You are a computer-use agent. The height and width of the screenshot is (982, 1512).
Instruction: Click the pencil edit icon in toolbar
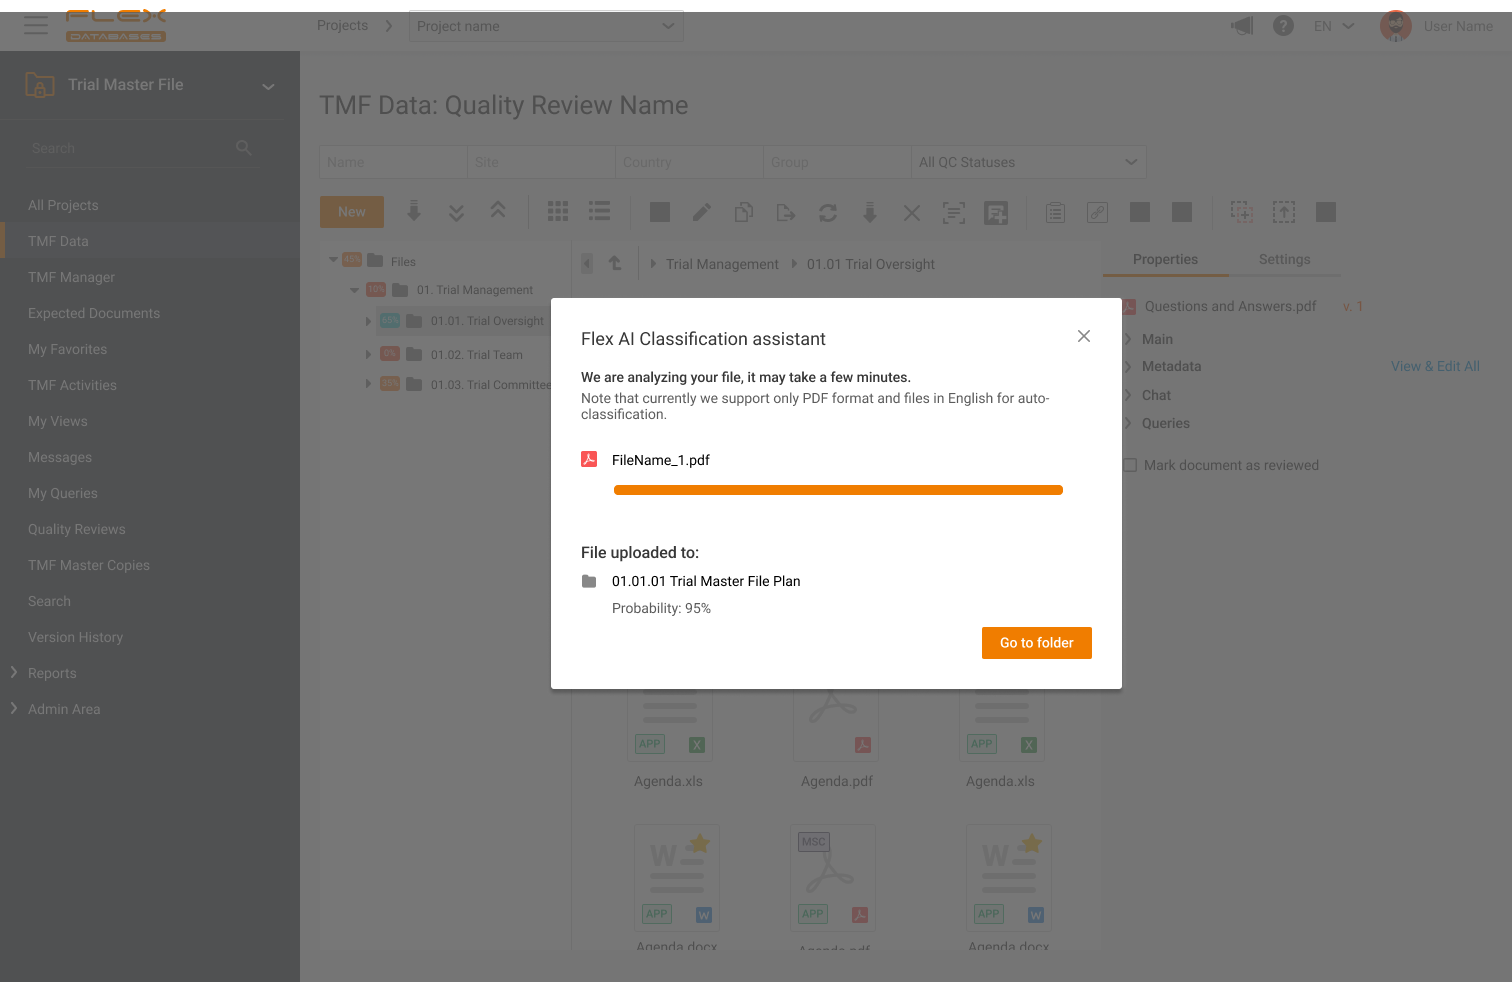click(x=702, y=212)
